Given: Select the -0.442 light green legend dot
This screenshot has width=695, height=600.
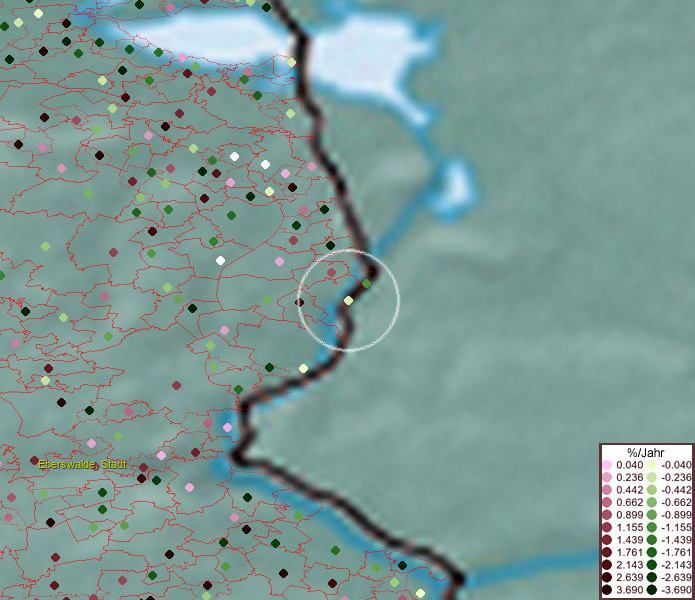Looking at the screenshot, I should click(x=652, y=490).
